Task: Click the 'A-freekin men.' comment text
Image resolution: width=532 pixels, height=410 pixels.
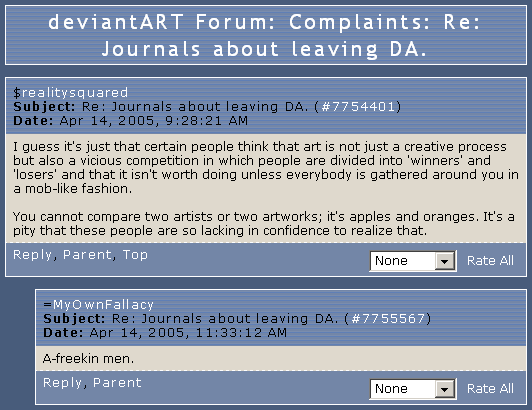Action: coord(89,358)
